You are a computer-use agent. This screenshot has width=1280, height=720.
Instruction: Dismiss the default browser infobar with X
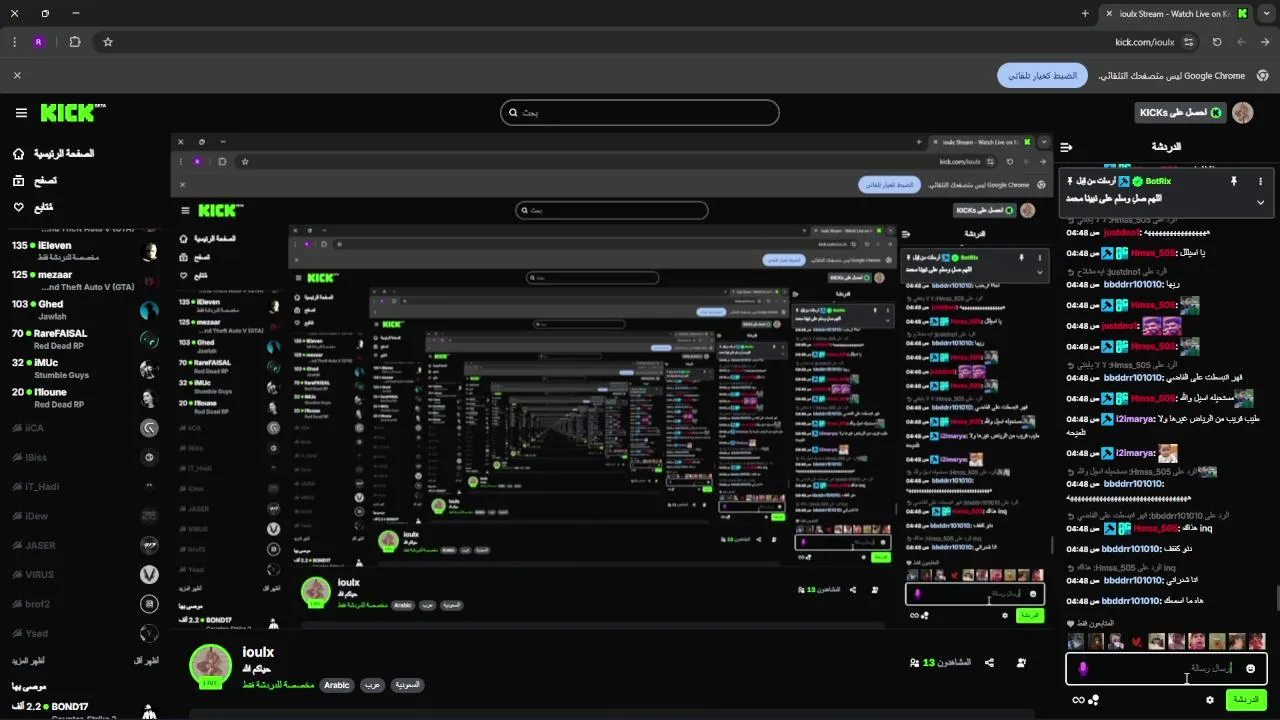pos(17,75)
